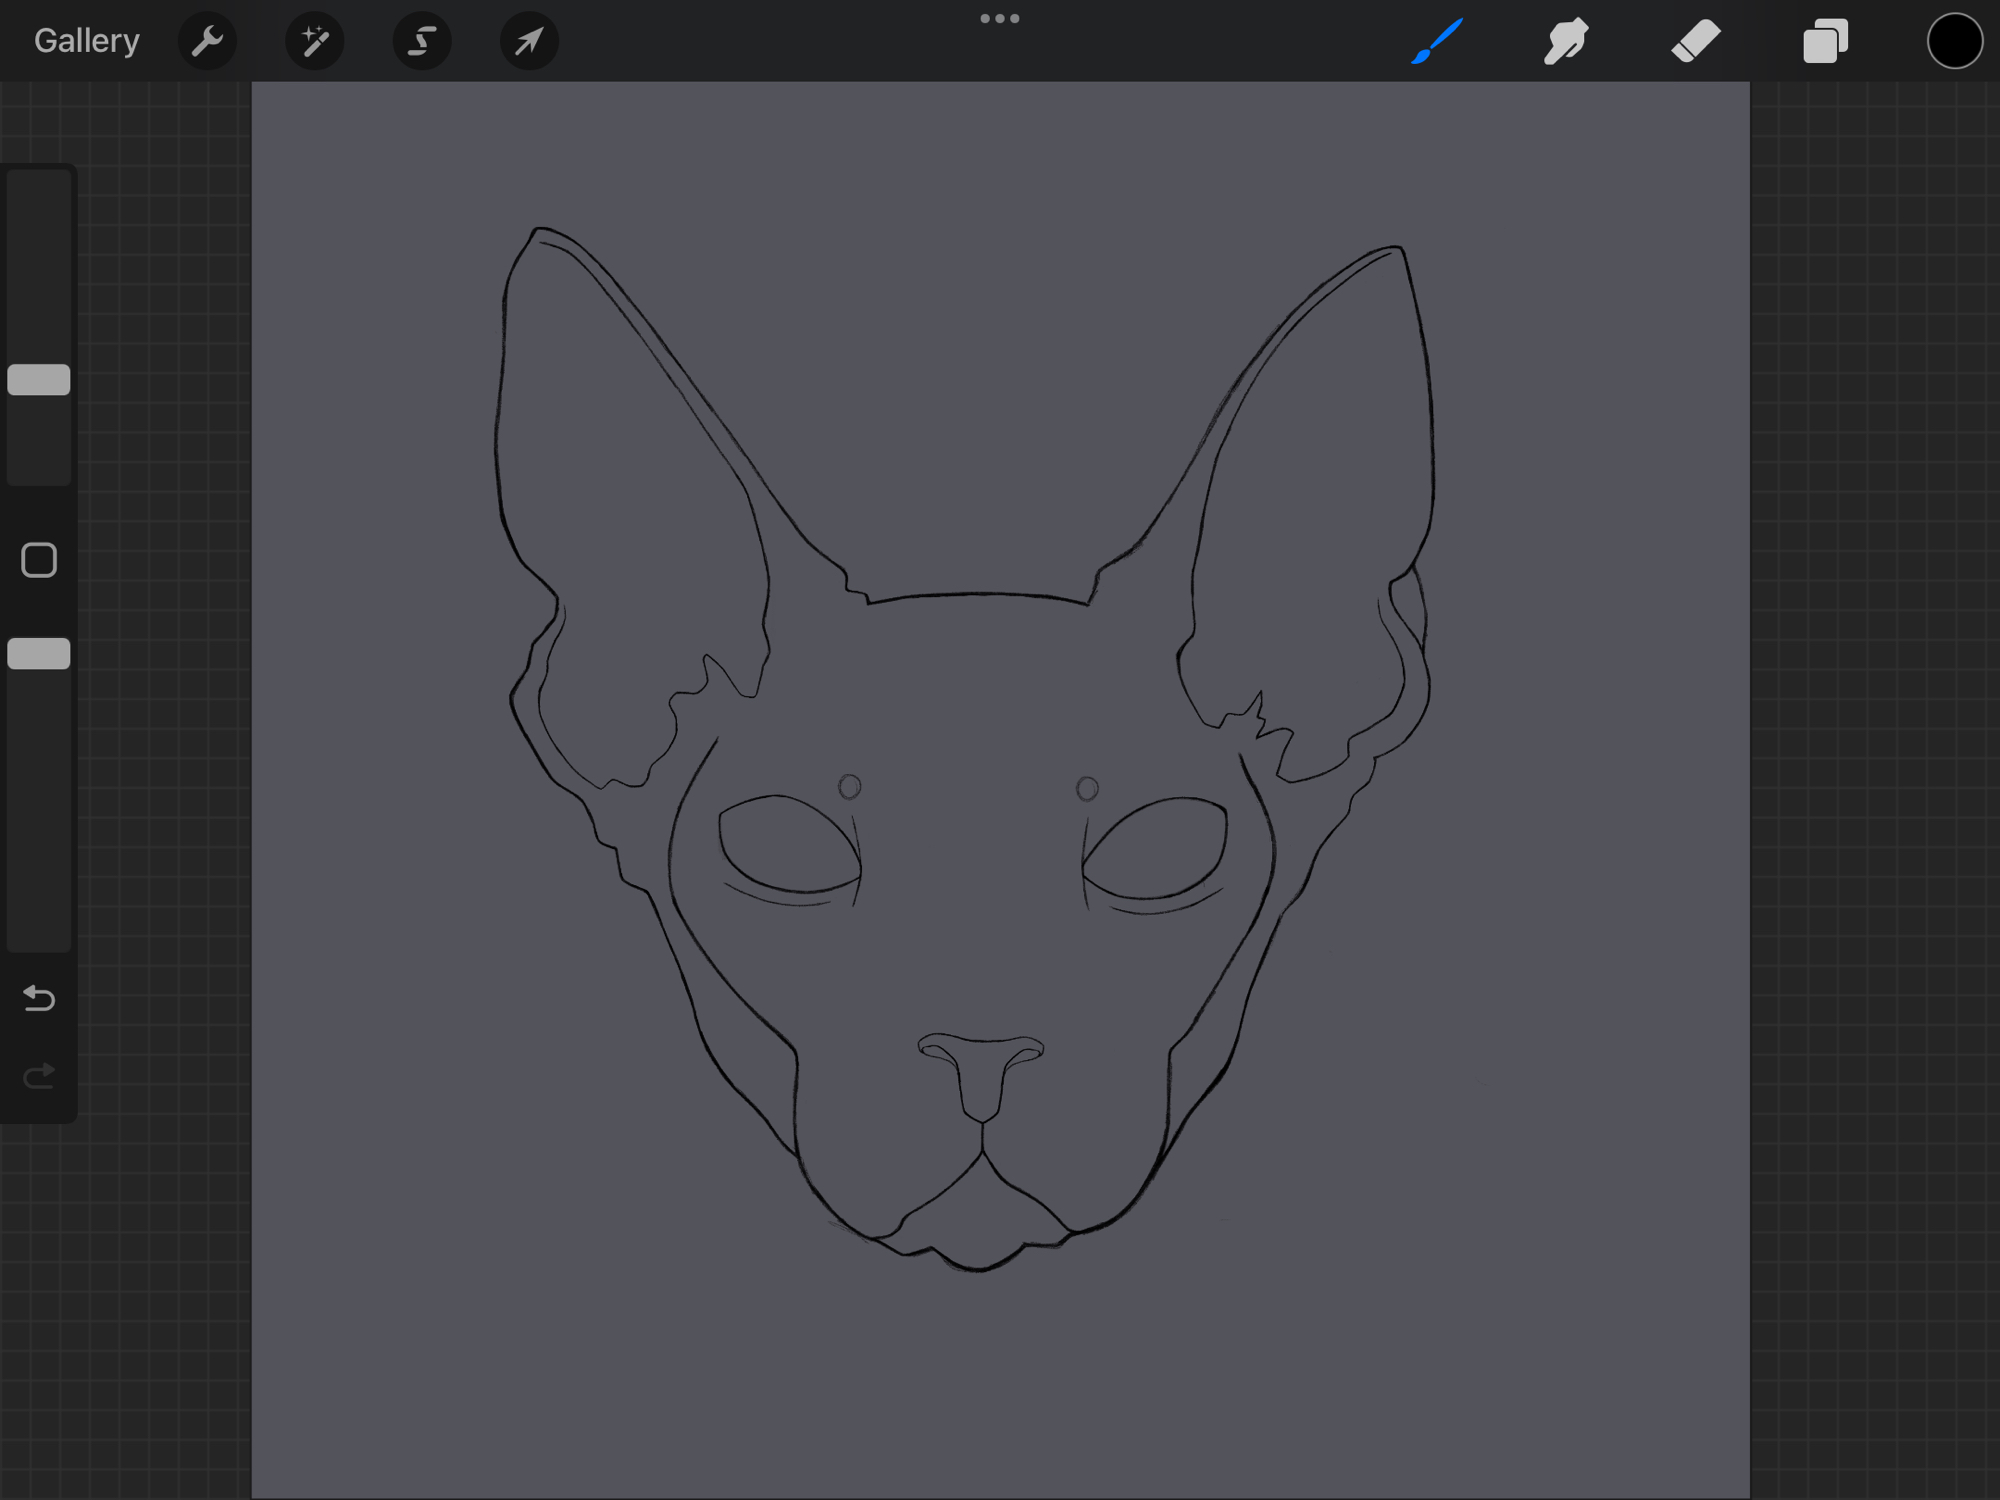Tap the square modify button in sidebar
The height and width of the screenshot is (1500, 2000).
(x=39, y=560)
